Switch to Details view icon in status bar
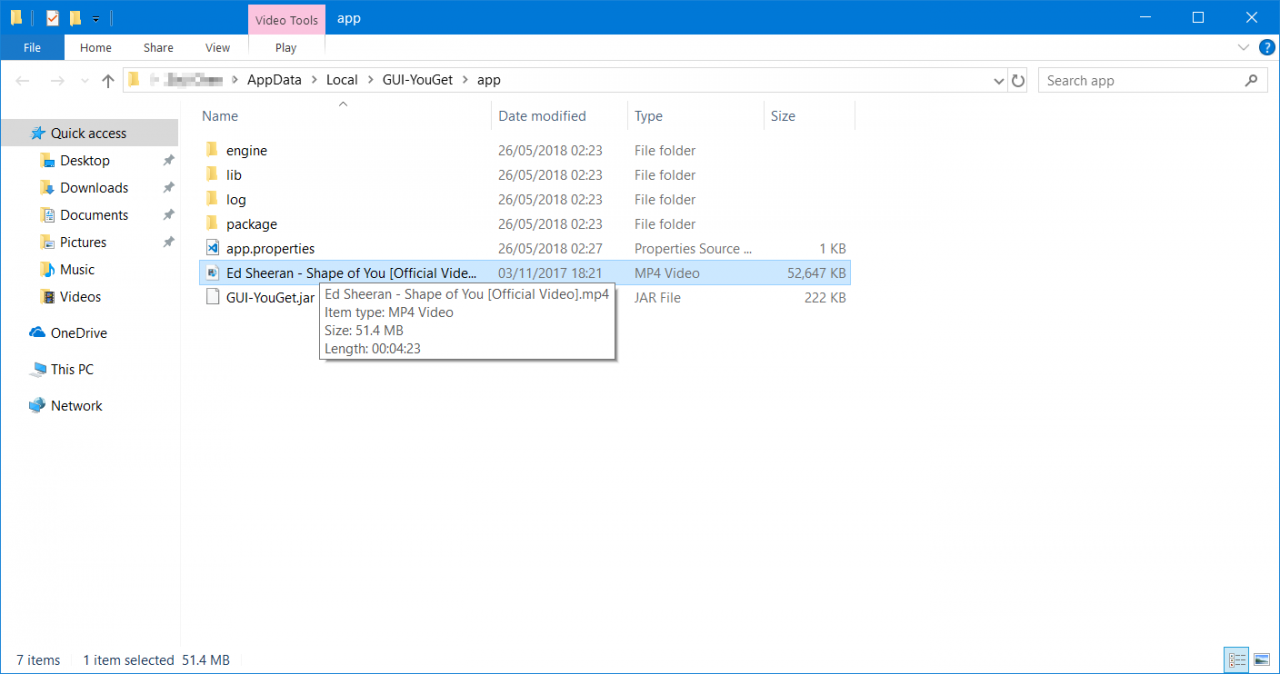 (x=1237, y=660)
